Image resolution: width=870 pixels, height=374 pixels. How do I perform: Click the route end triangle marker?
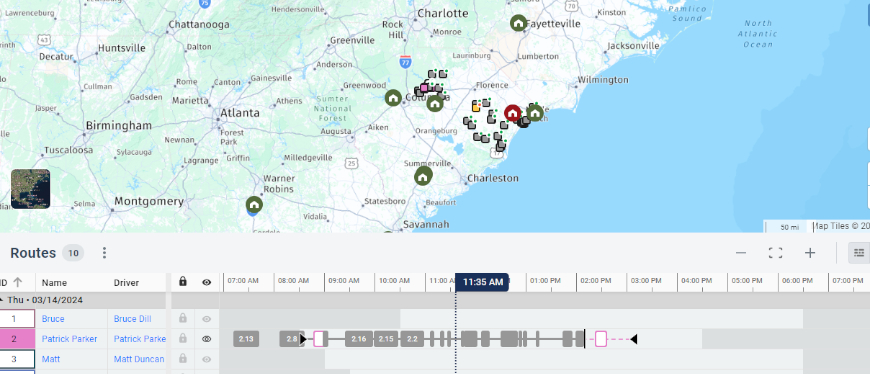tap(634, 339)
